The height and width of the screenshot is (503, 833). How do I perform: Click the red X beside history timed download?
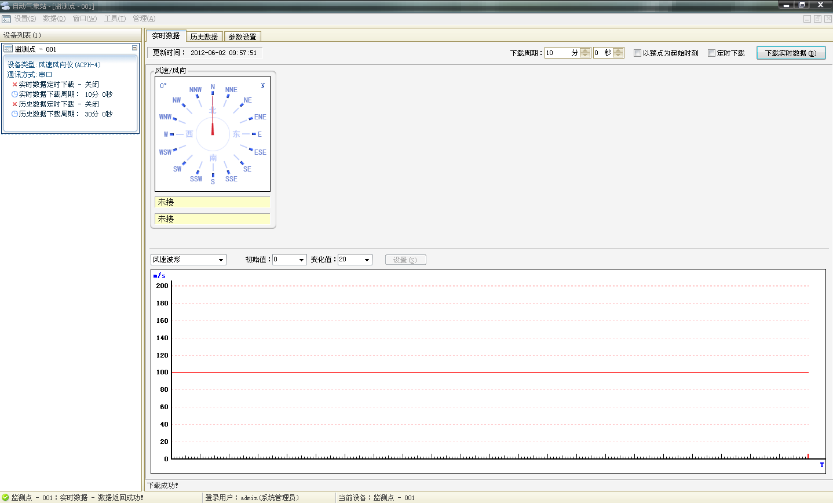point(15,104)
